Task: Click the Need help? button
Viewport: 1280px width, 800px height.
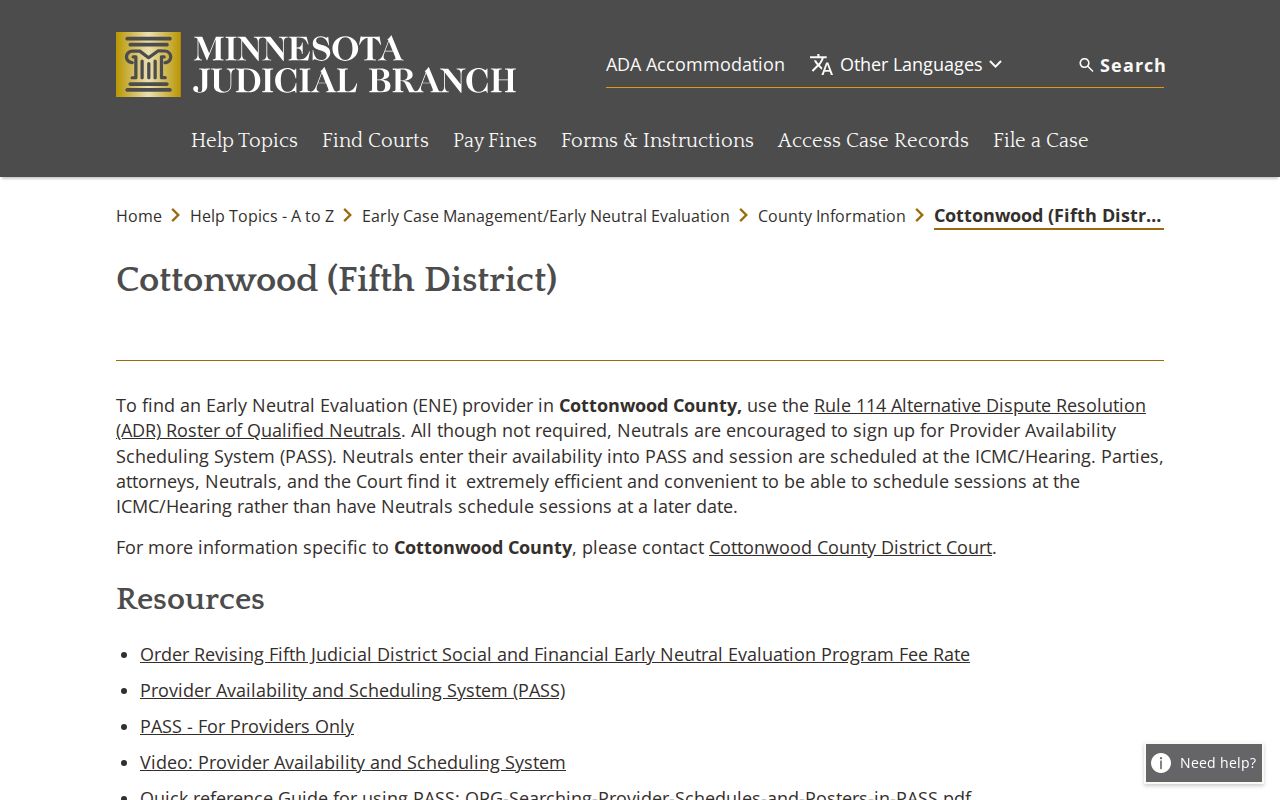Action: click(x=1204, y=763)
